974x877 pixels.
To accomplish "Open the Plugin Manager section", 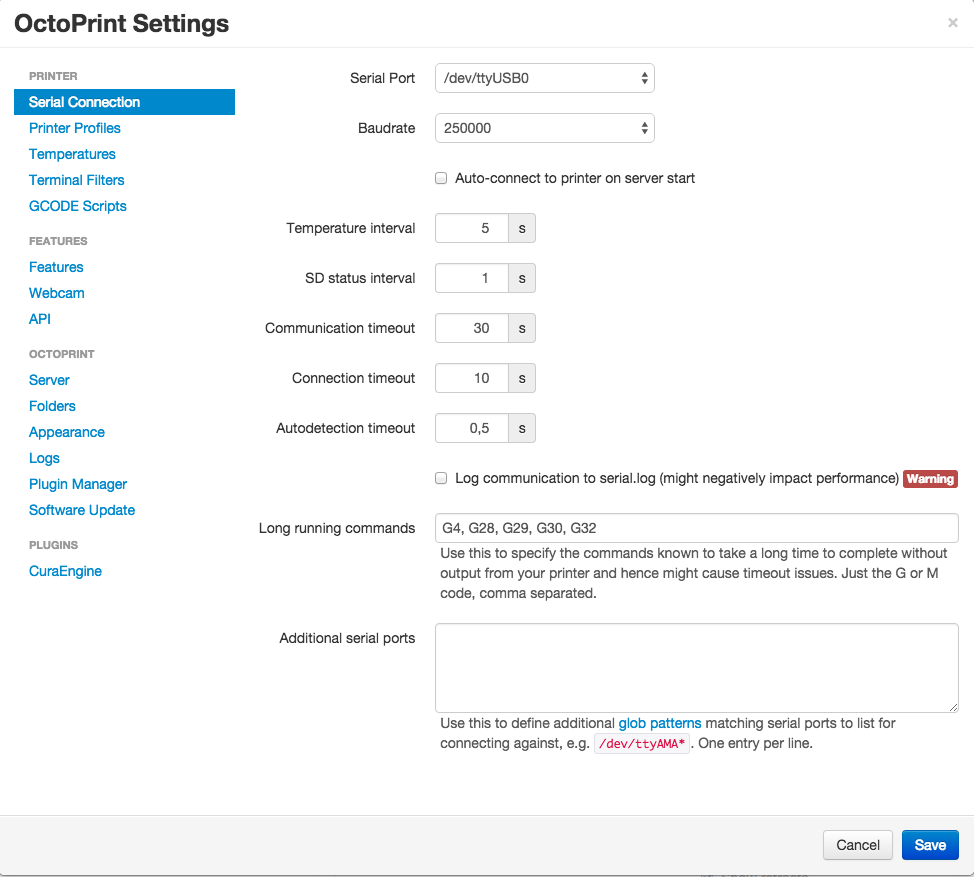I will (78, 484).
